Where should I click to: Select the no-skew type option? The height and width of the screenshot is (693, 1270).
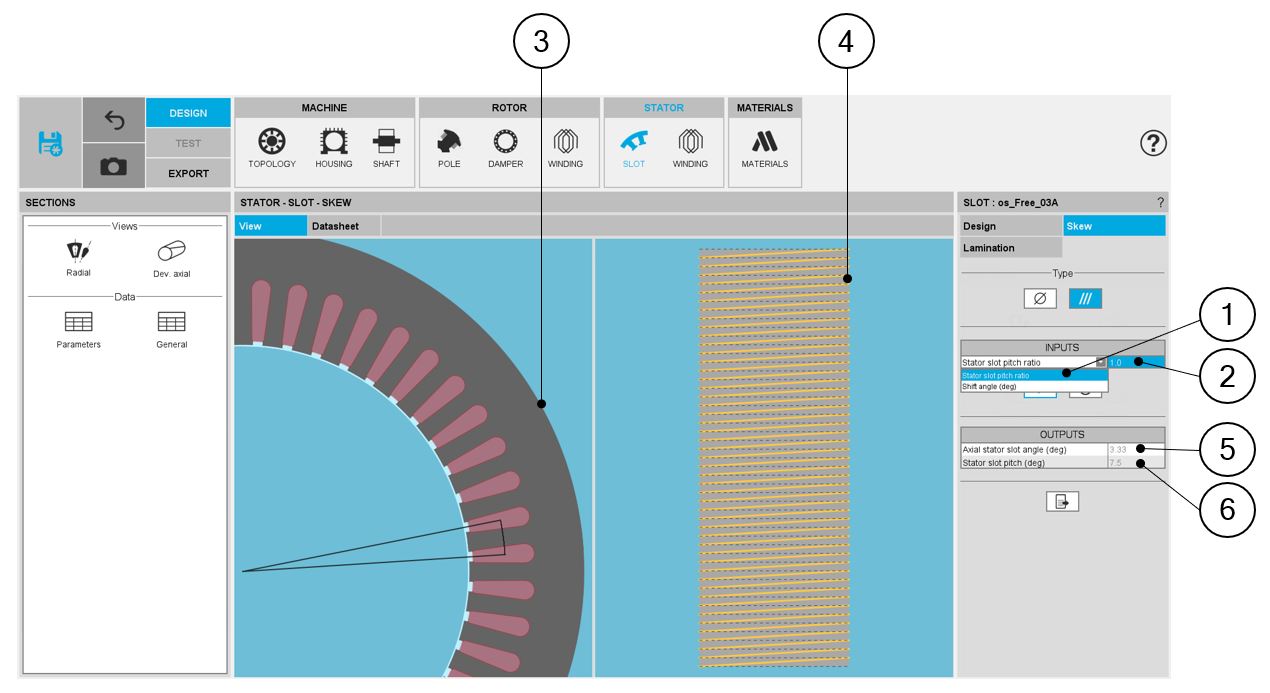pyautogui.click(x=1039, y=298)
